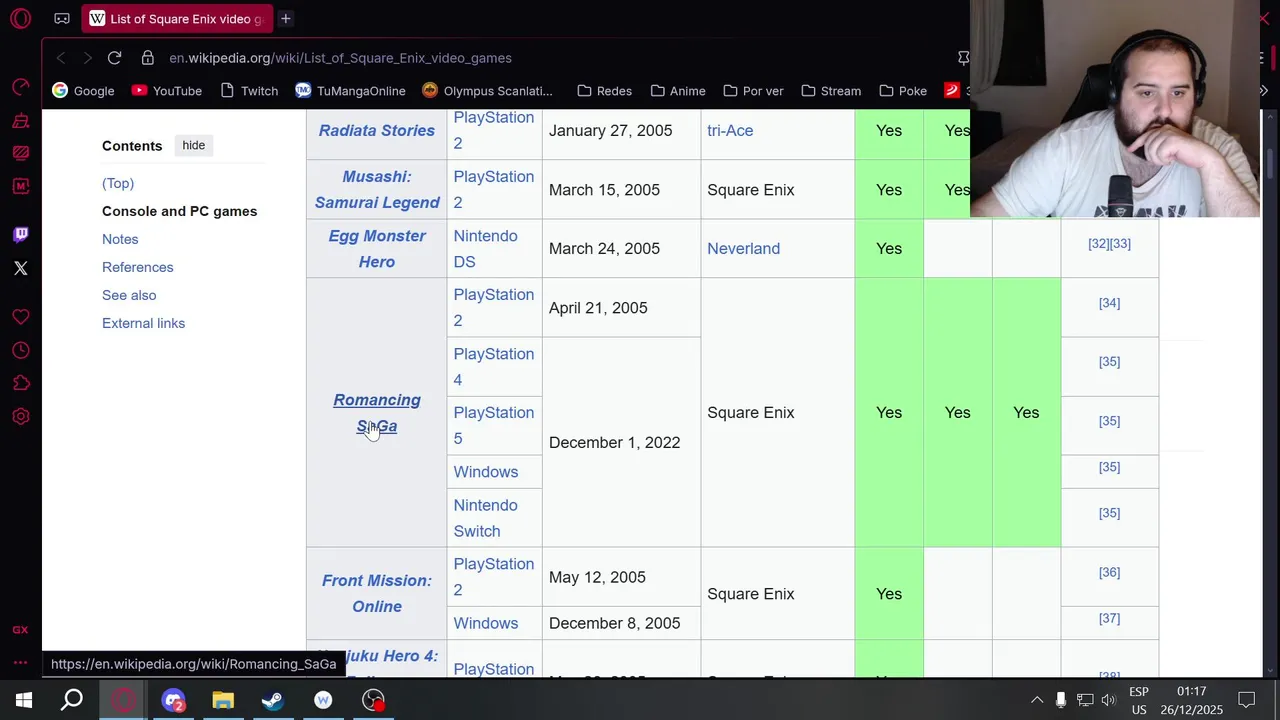The height and width of the screenshot is (720, 1280).
Task: Go to References section in Contents
Action: click(x=138, y=267)
